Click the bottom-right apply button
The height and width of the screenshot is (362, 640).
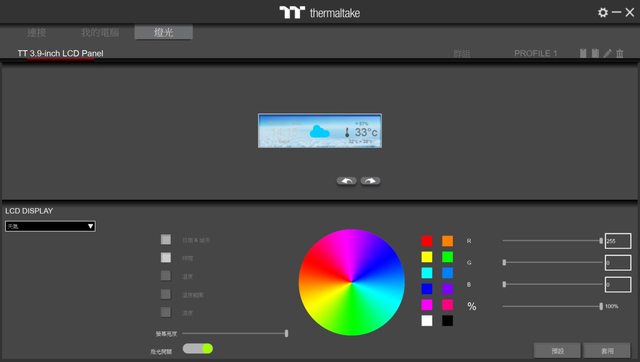pyautogui.click(x=607, y=351)
